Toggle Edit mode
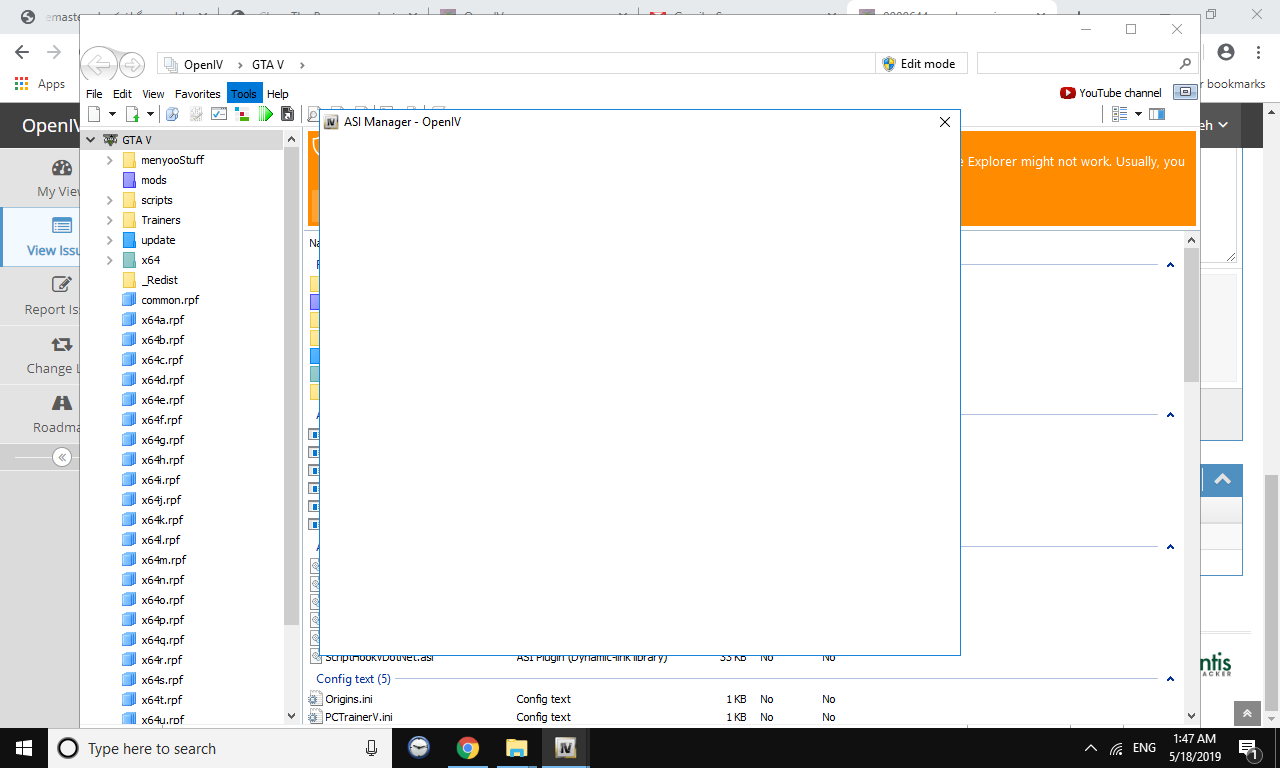Image resolution: width=1280 pixels, height=768 pixels. point(918,64)
